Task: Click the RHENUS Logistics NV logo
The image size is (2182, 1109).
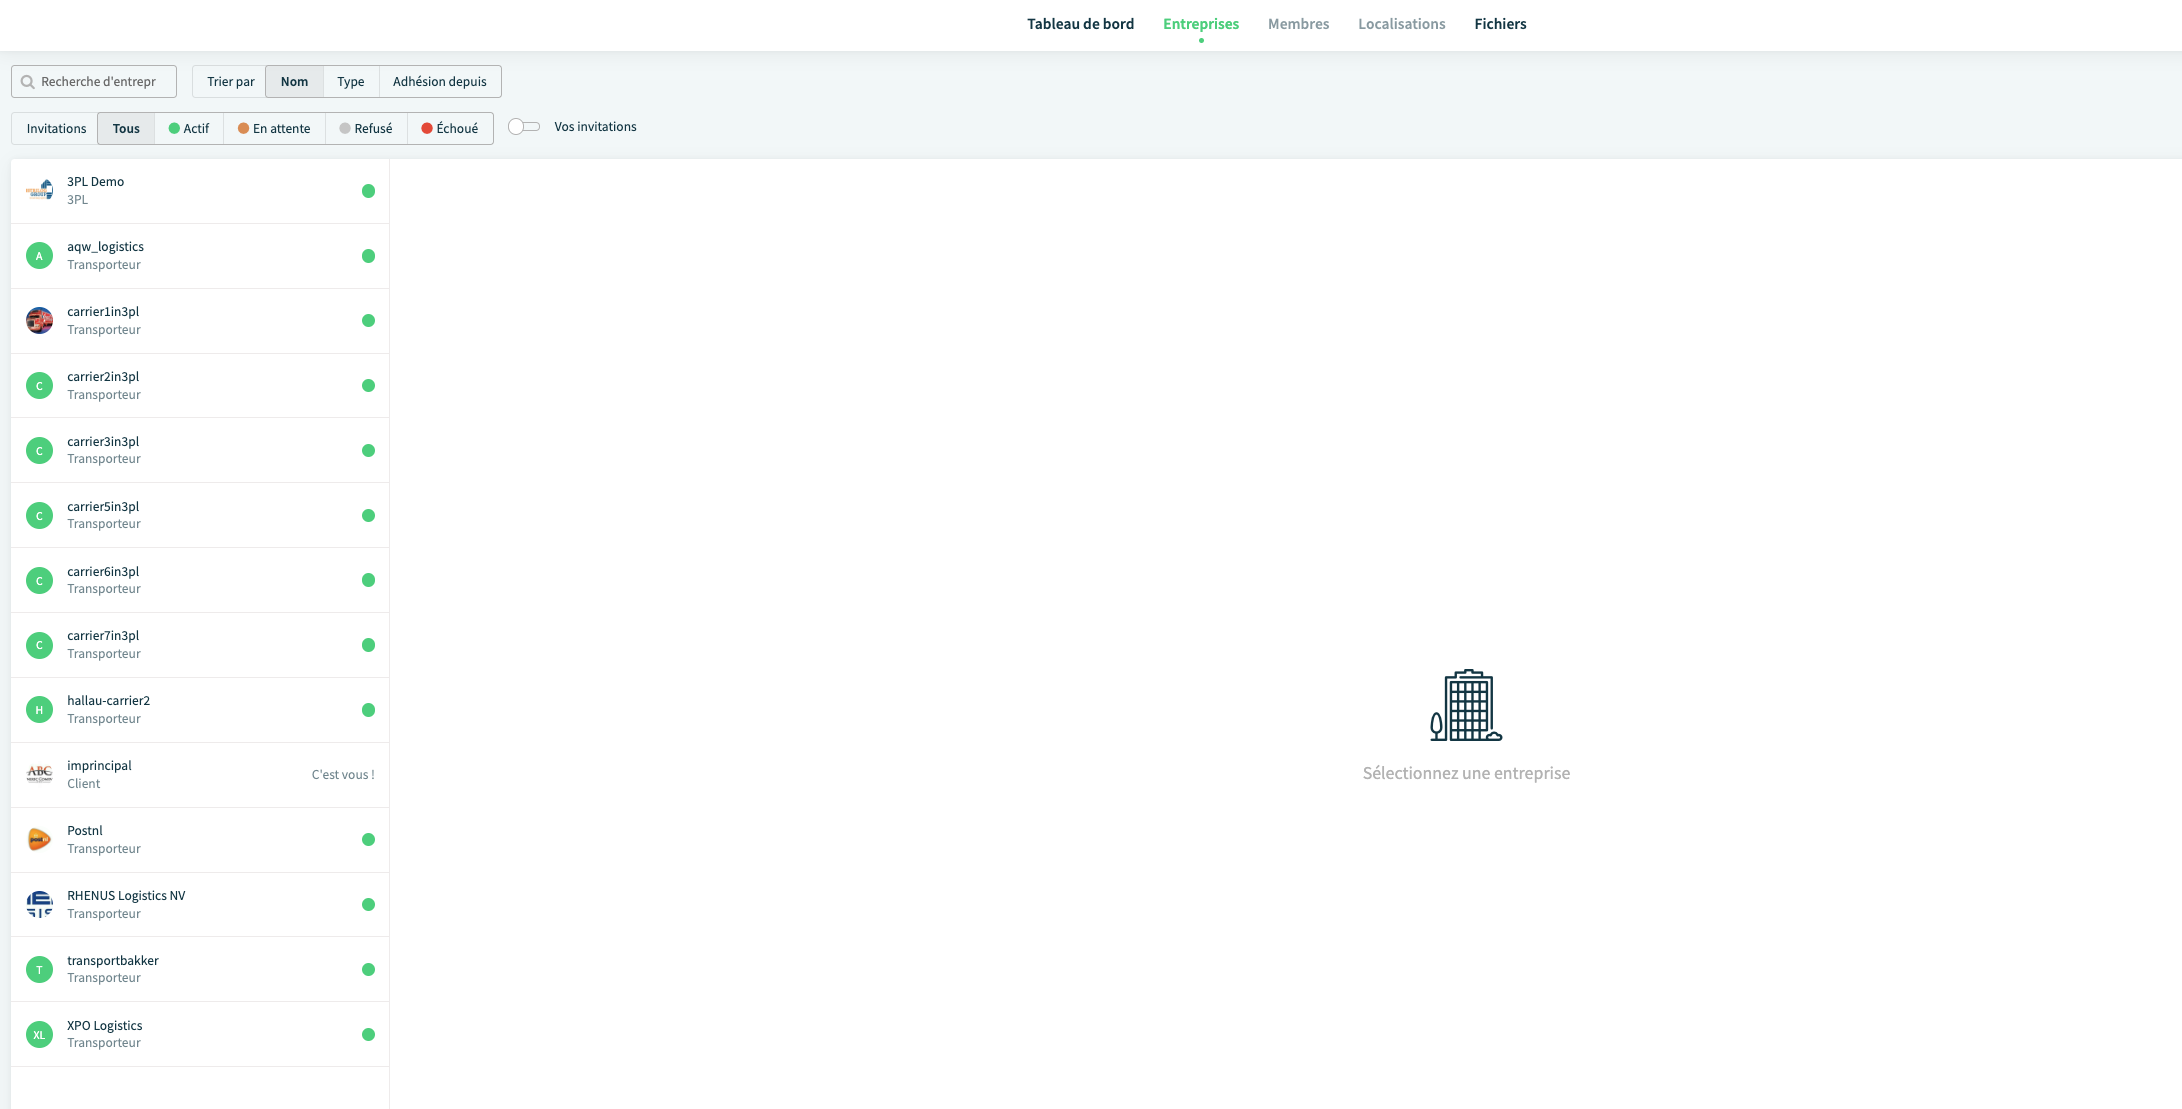Action: pyautogui.click(x=39, y=904)
